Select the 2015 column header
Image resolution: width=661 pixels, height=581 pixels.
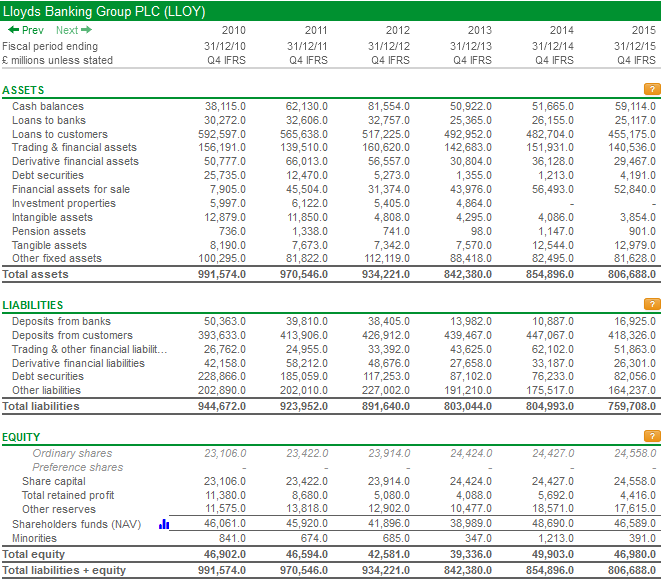tap(644, 30)
